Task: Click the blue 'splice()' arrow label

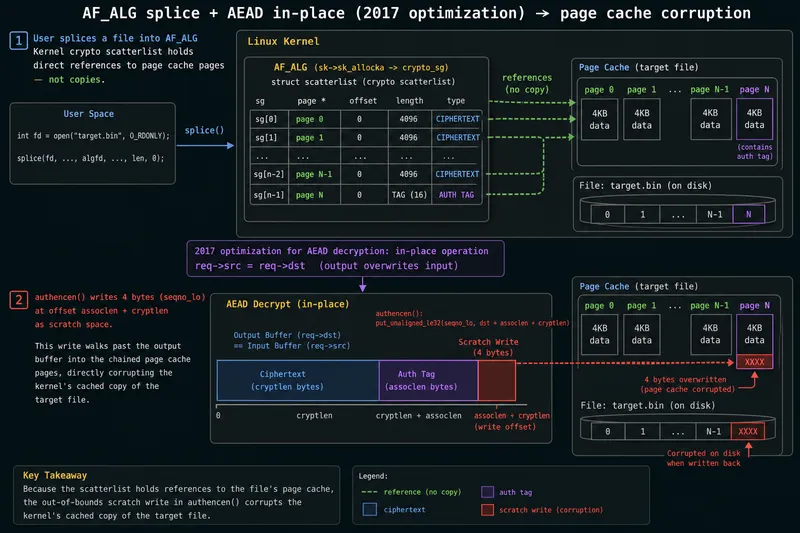Action: point(204,130)
